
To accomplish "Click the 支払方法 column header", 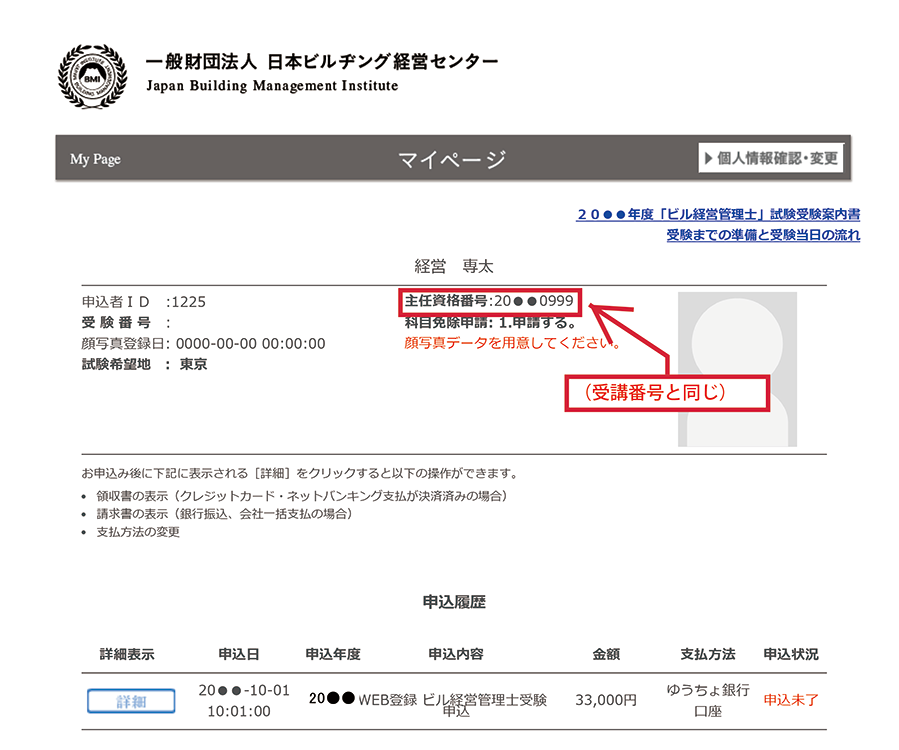I will pos(707,654).
